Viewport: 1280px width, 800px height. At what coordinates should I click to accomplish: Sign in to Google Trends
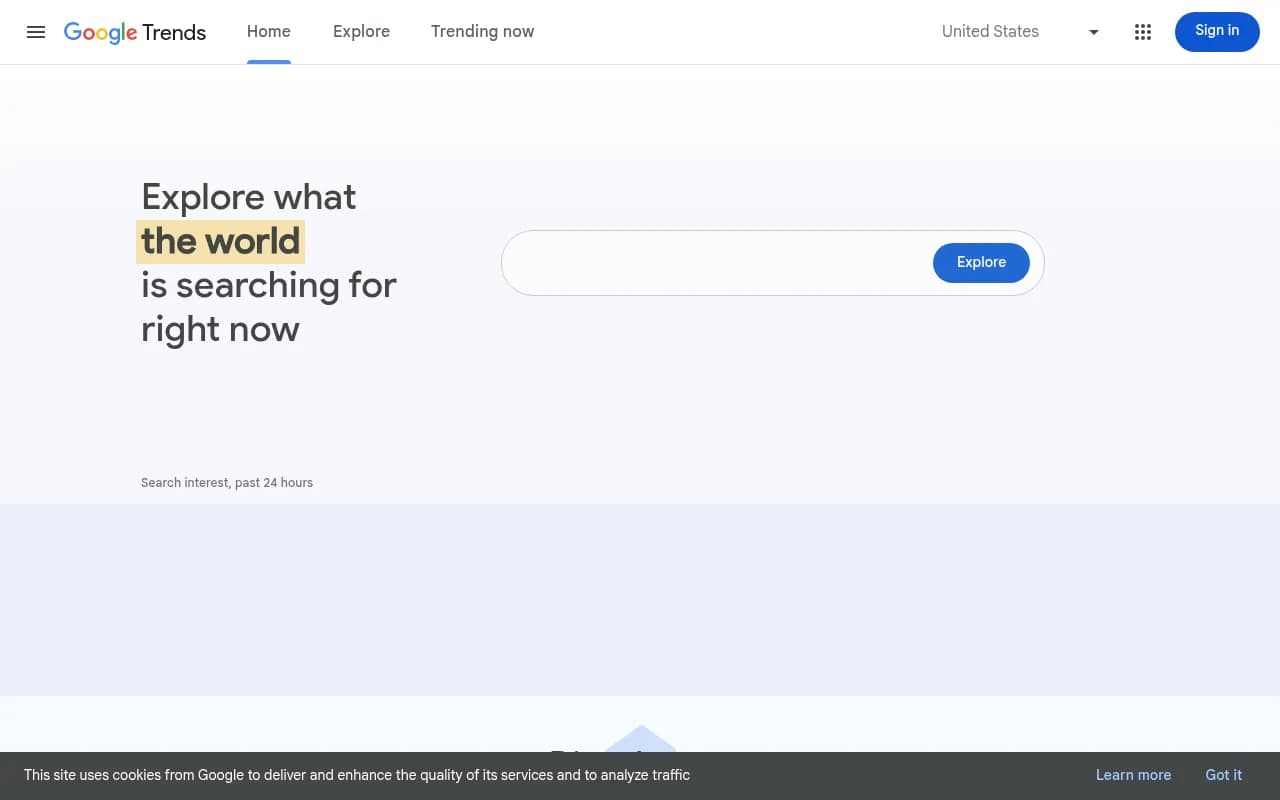pos(1217,31)
